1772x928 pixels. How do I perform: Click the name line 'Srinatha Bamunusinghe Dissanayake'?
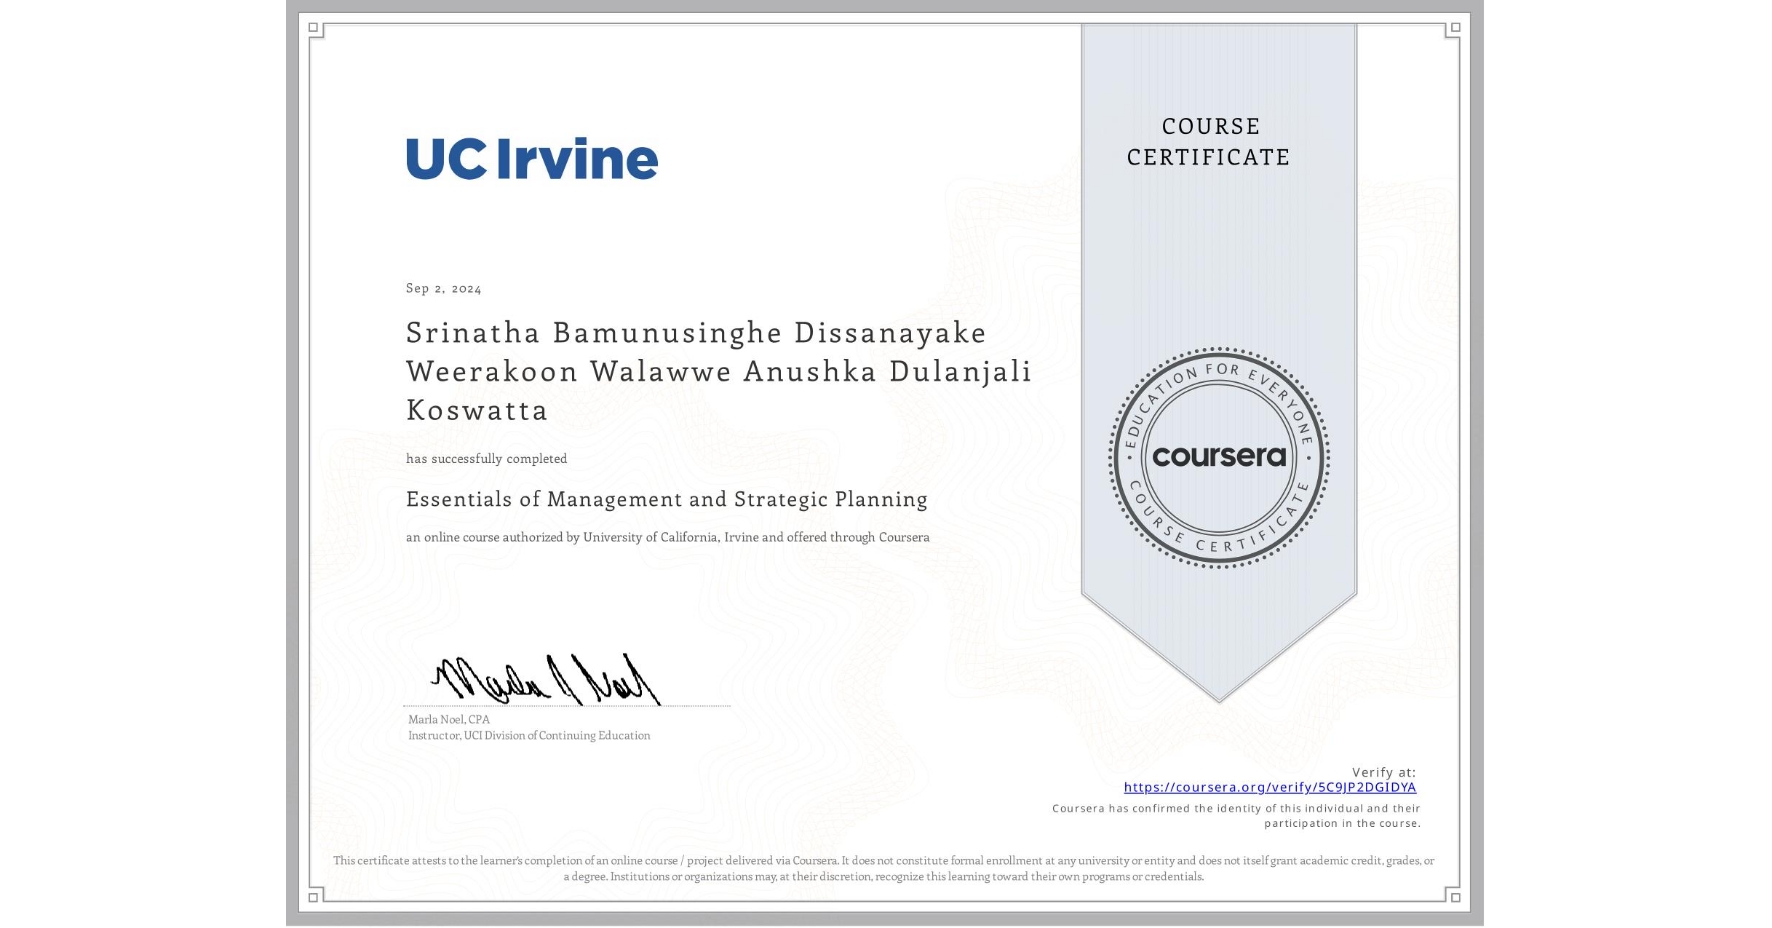pyautogui.click(x=696, y=332)
